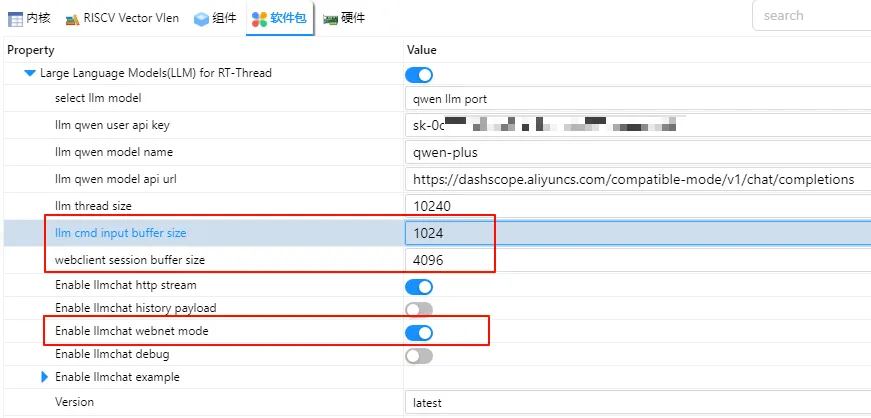This screenshot has height=418, width=871.
Task: Select 'Enable llmchat debug' label
Action: 112,354
